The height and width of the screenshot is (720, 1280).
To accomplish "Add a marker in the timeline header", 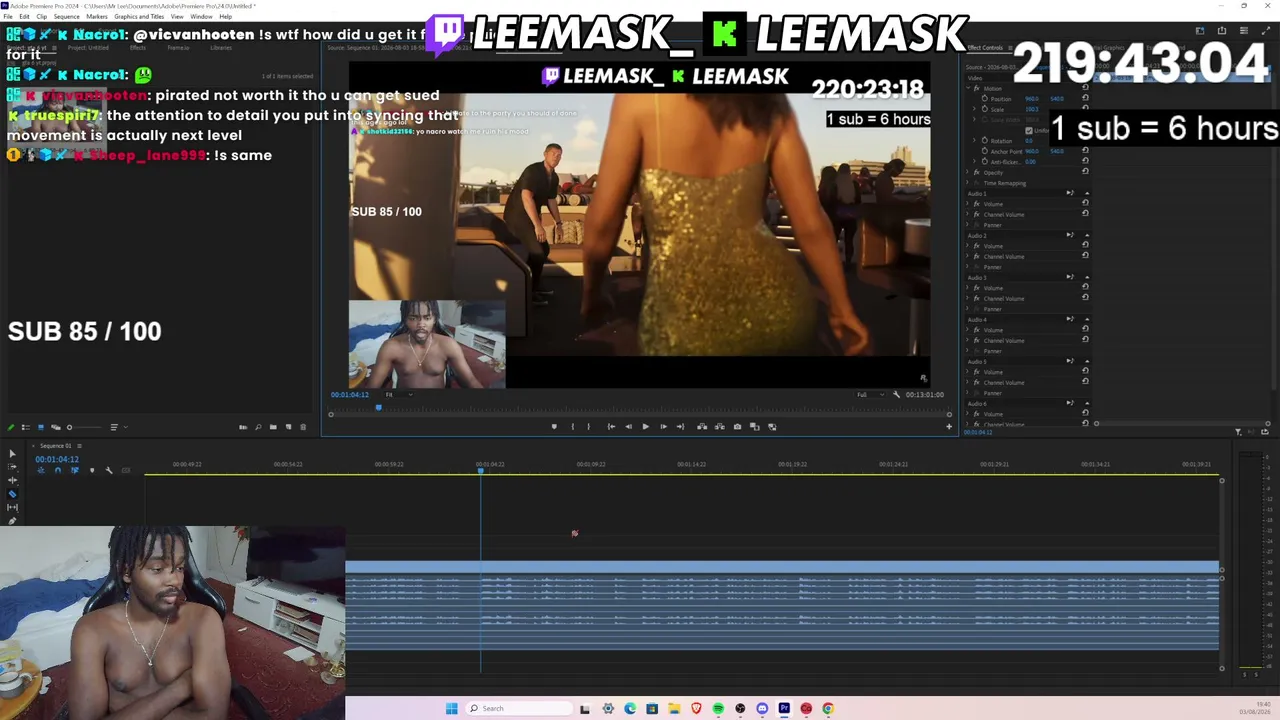I will pos(92,470).
